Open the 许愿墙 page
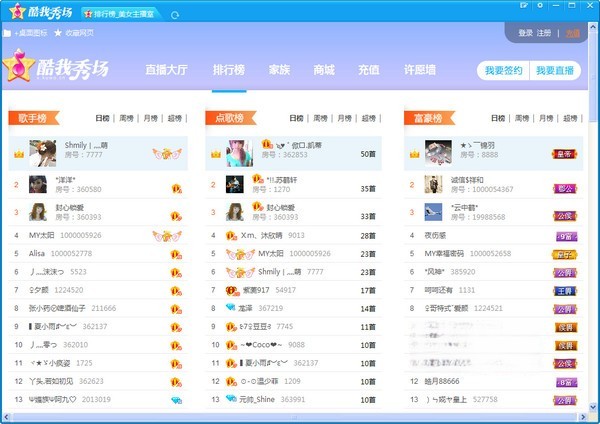The width and height of the screenshot is (600, 424). pos(420,70)
